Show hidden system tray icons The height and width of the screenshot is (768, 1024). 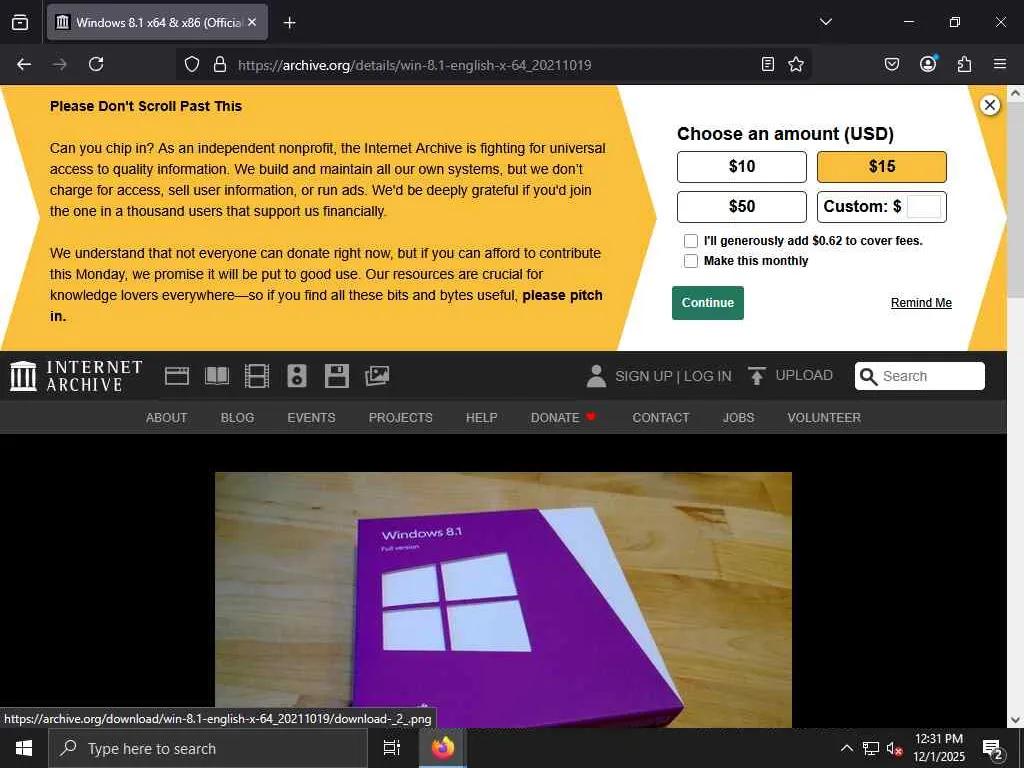click(846, 748)
